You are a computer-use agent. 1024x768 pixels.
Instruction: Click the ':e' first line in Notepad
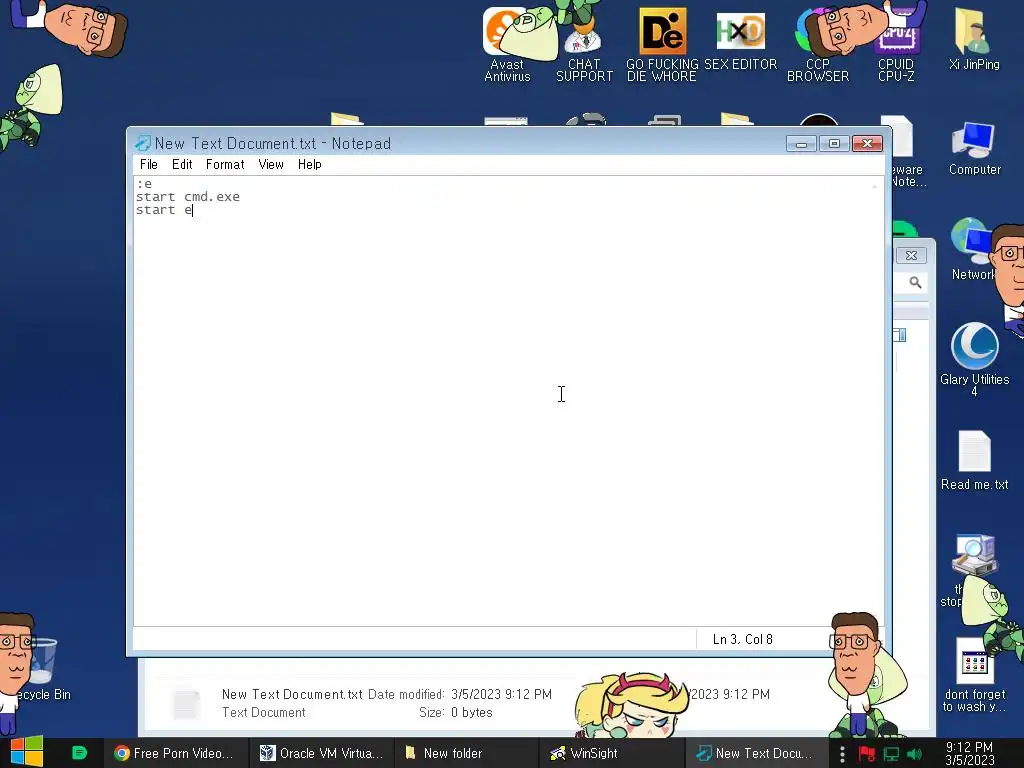[x=144, y=184]
